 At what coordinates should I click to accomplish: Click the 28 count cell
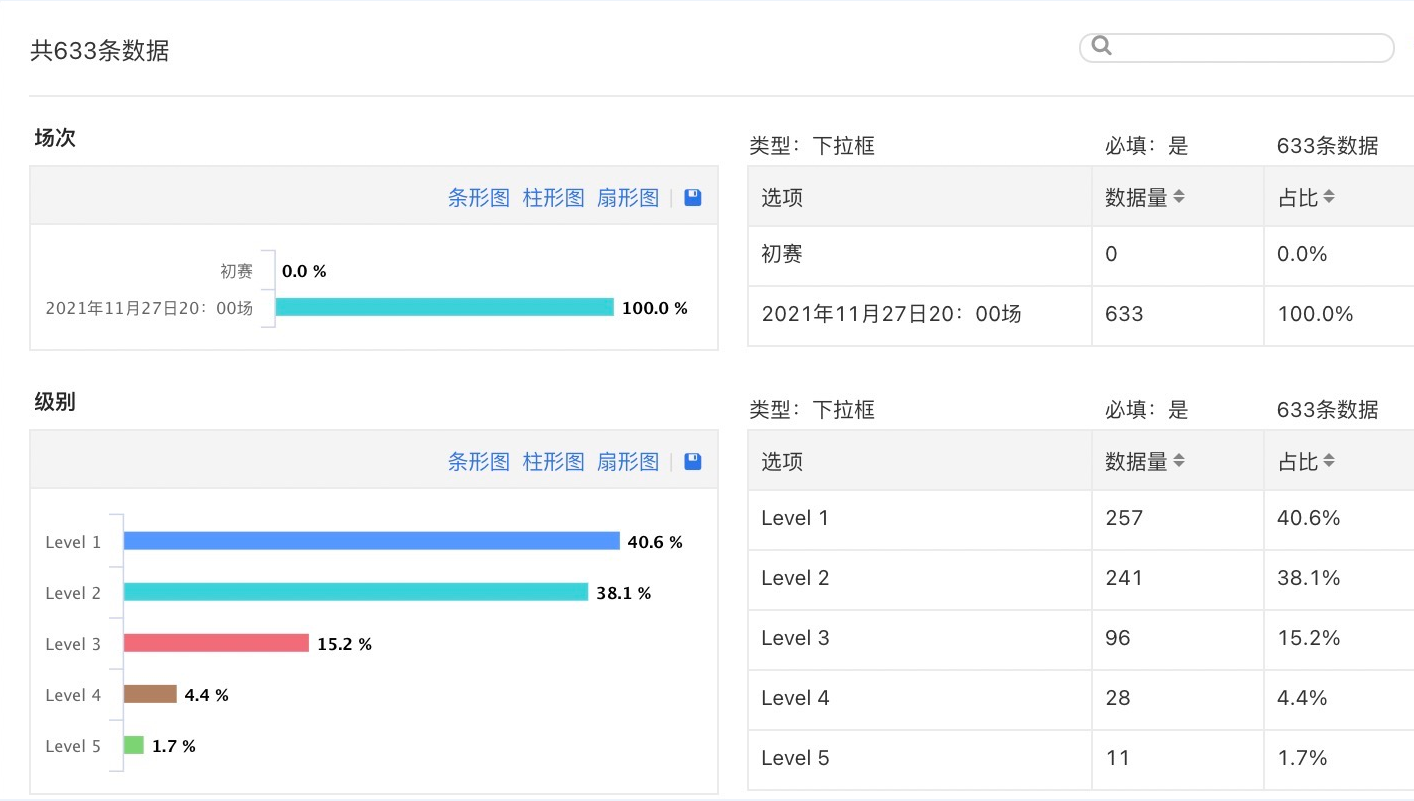(1178, 699)
